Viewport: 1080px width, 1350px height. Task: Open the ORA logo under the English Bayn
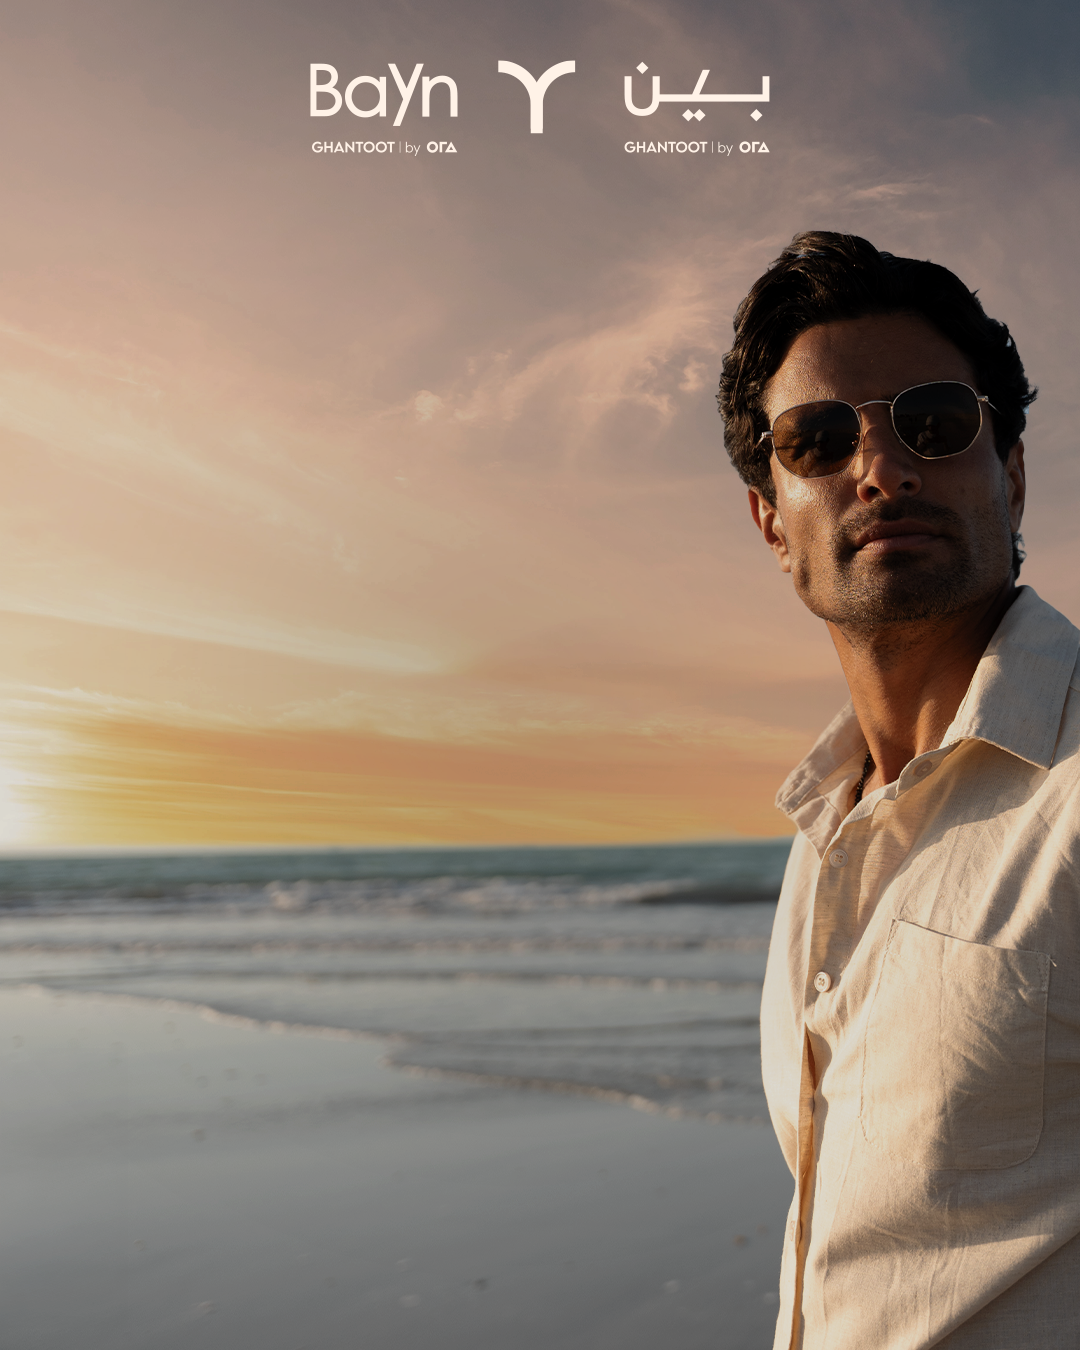441,147
